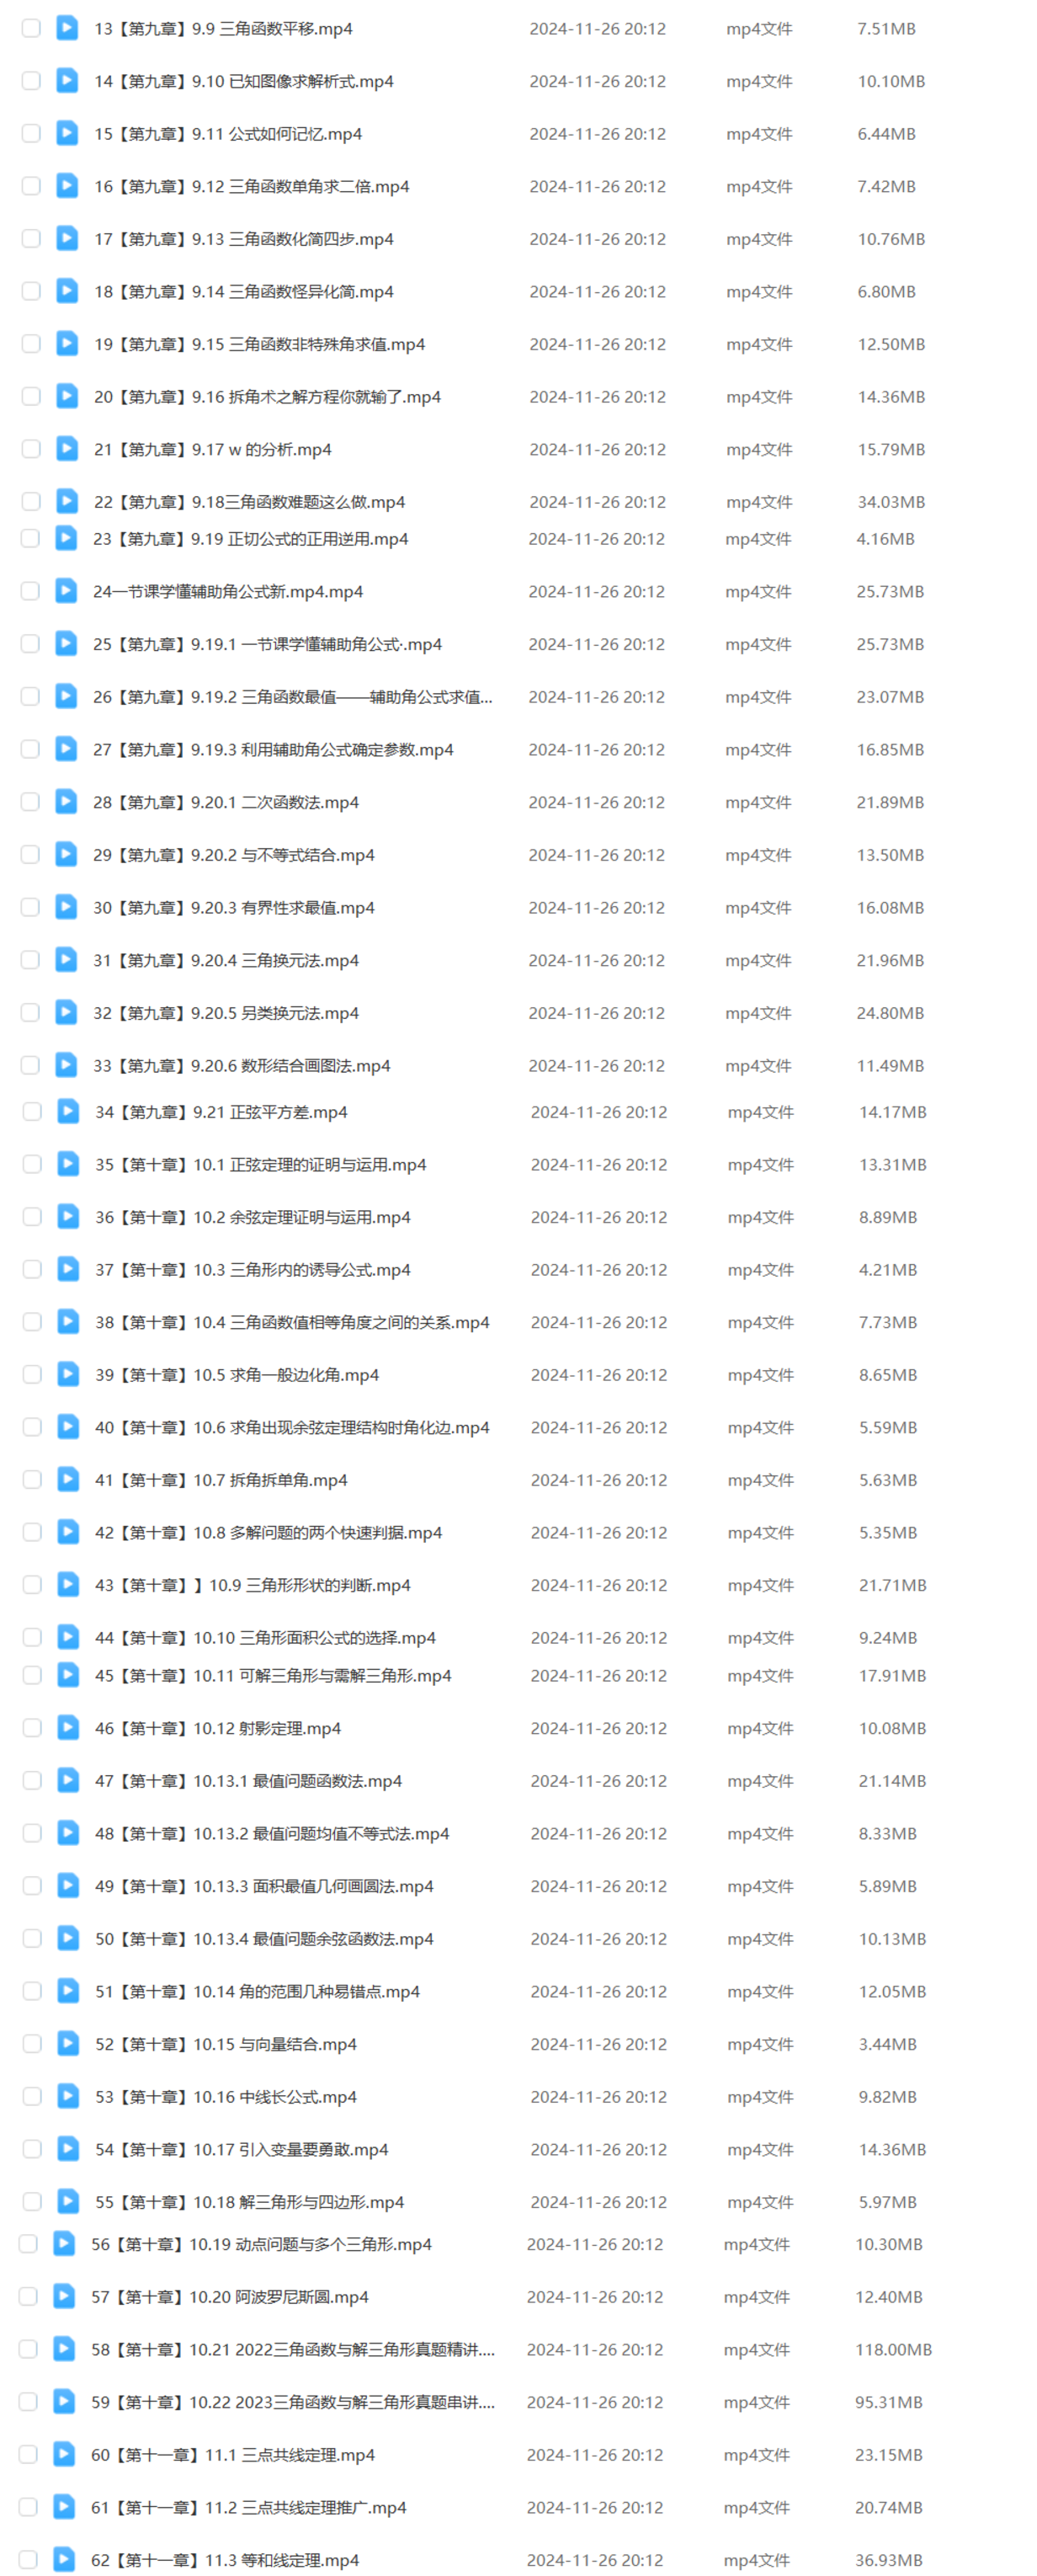This screenshot has height=2576, width=1037.
Task: Open file 20 9.16 拆角术之解方程你就输了.mp4
Action: pyautogui.click(x=267, y=397)
